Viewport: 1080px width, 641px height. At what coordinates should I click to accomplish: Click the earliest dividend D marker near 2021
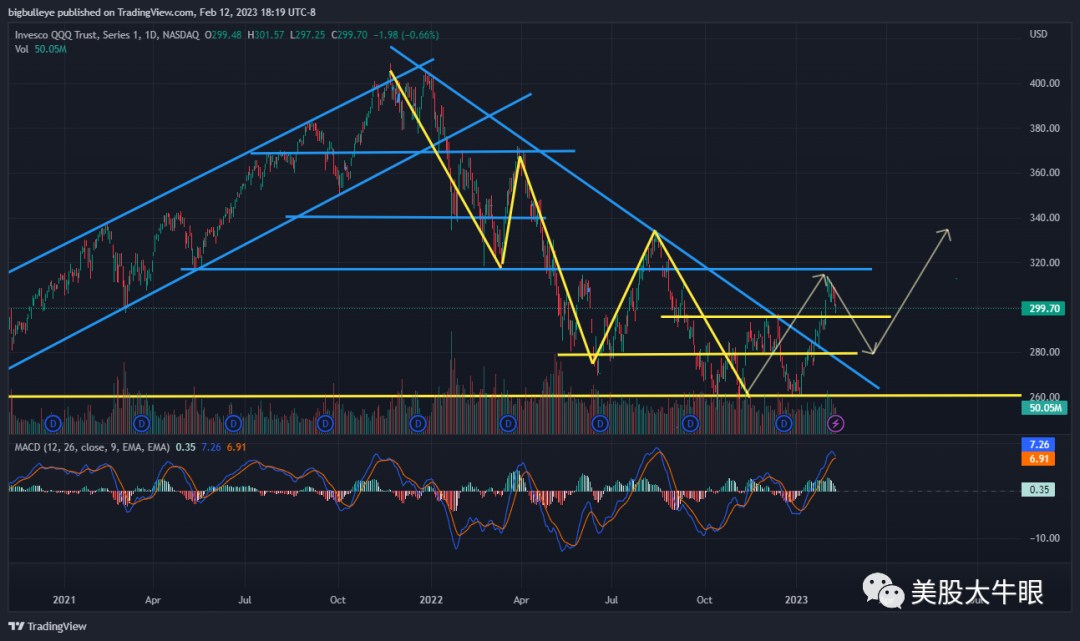click(52, 423)
